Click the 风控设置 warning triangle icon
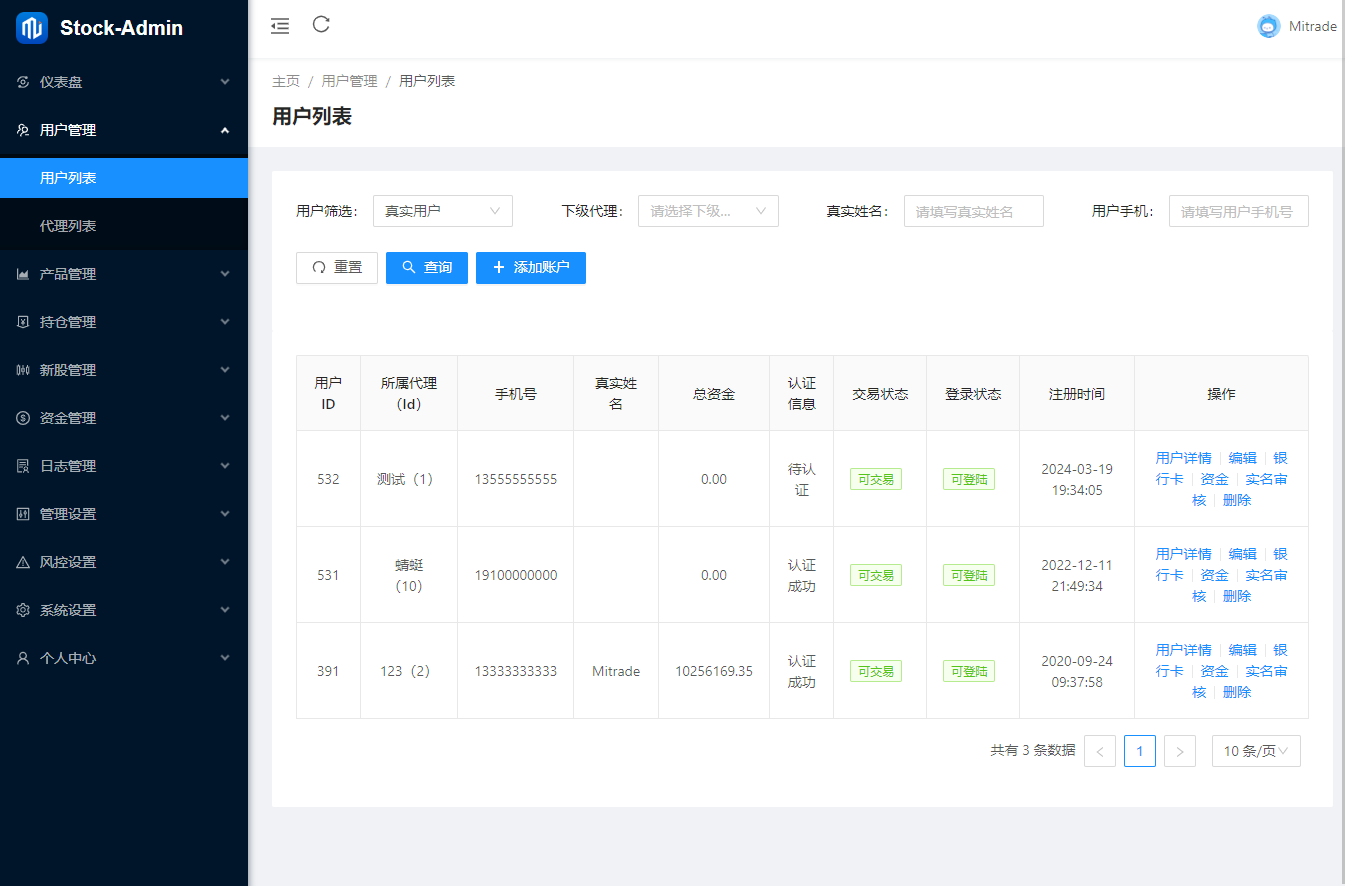The height and width of the screenshot is (886, 1345). (x=23, y=562)
